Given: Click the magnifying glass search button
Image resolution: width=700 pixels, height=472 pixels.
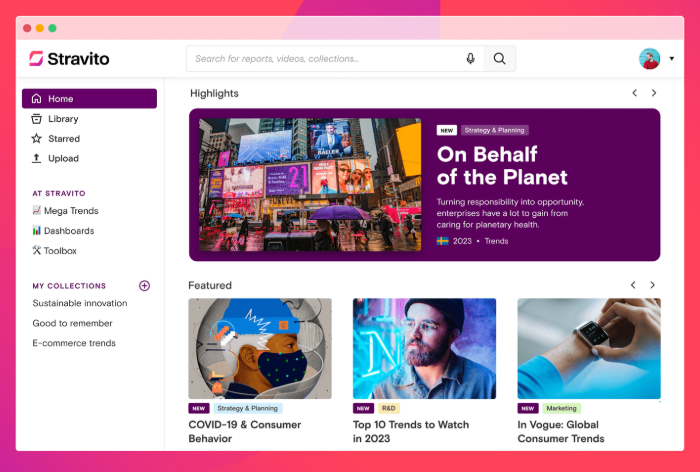Looking at the screenshot, I should point(500,59).
